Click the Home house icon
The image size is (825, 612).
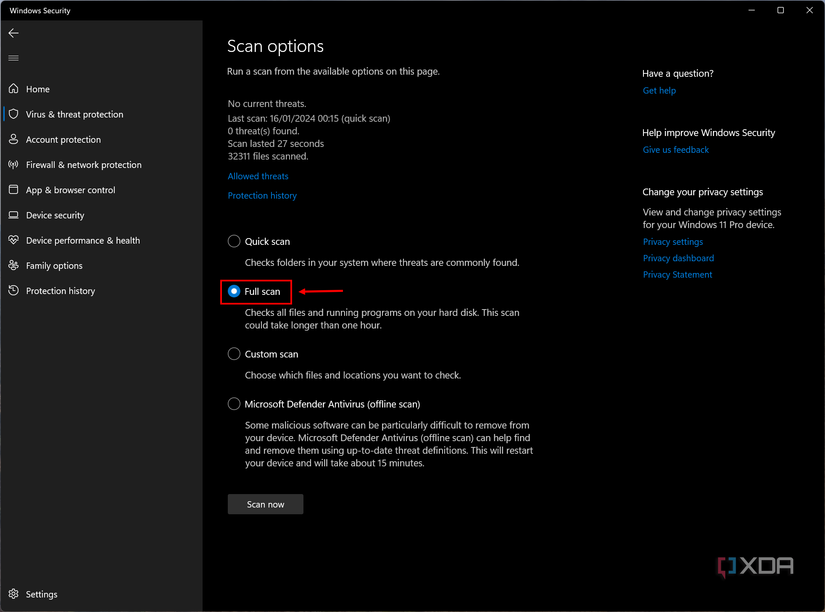(x=14, y=88)
